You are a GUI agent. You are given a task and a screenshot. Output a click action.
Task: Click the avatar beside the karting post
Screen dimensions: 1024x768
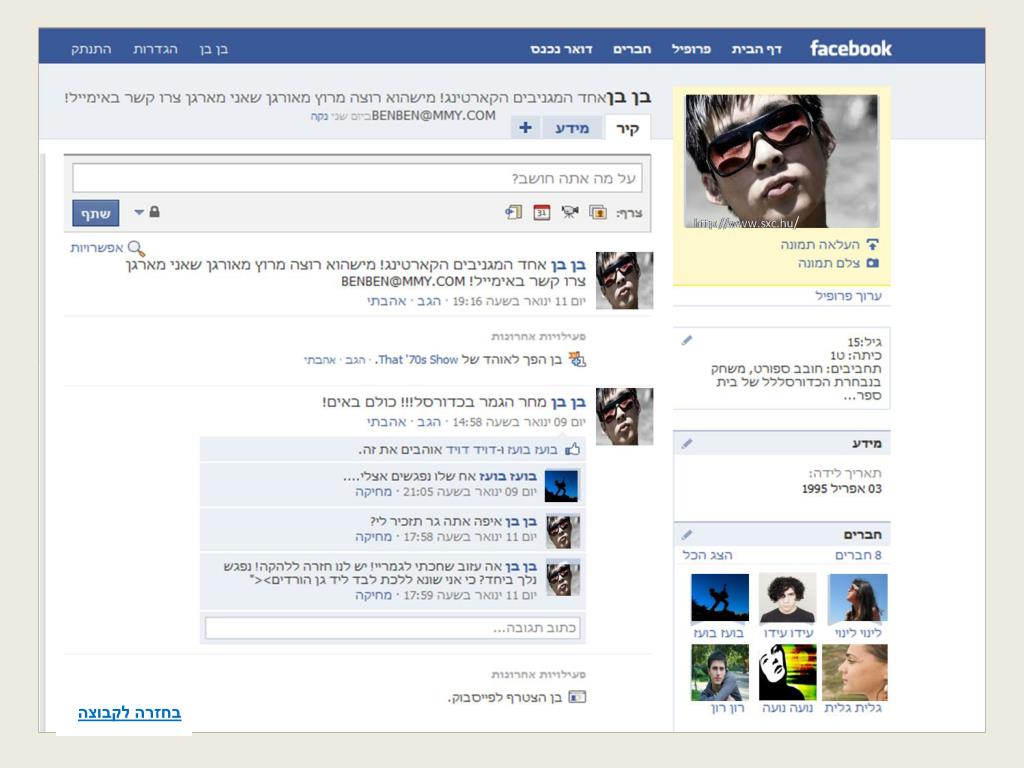click(x=624, y=281)
